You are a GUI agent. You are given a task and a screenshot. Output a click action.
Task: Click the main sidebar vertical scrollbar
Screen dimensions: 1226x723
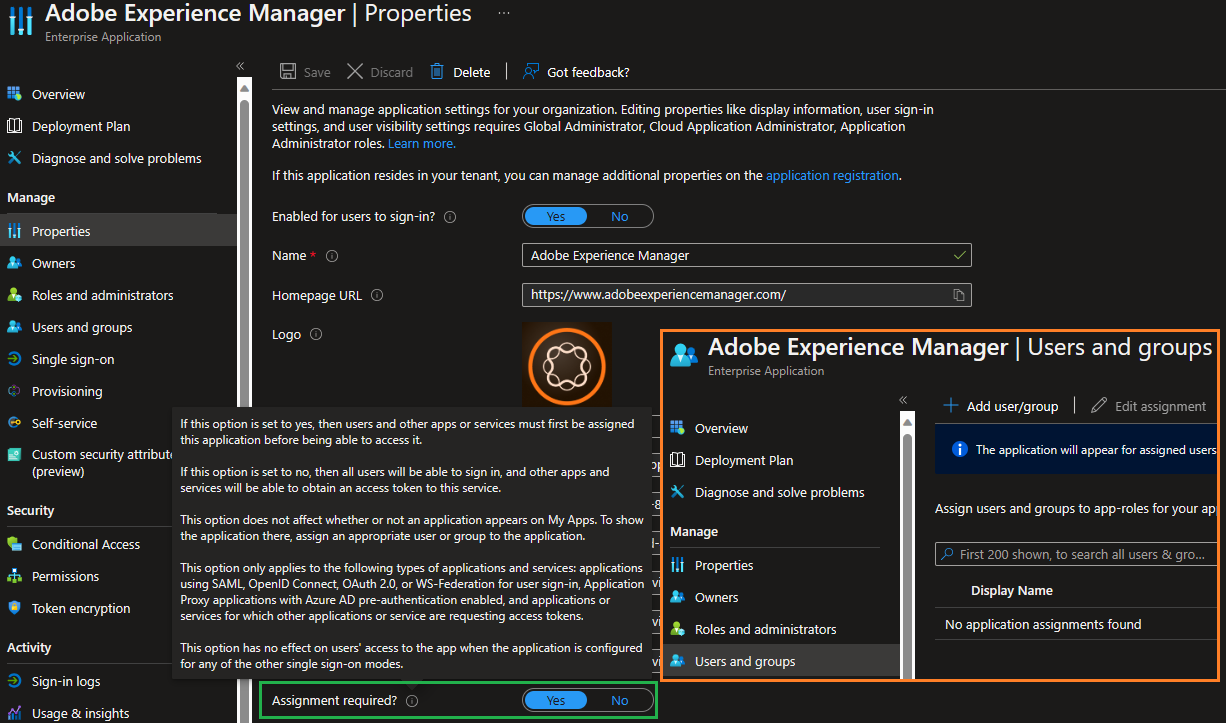pyautogui.click(x=244, y=400)
